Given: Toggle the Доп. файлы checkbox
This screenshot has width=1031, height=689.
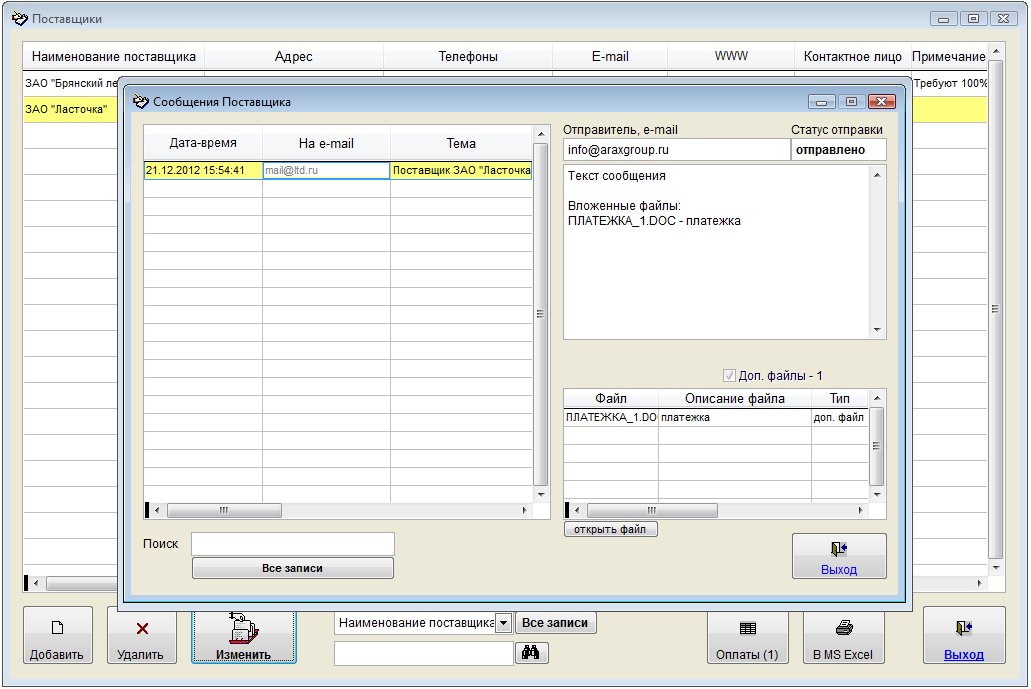Looking at the screenshot, I should point(729,376).
